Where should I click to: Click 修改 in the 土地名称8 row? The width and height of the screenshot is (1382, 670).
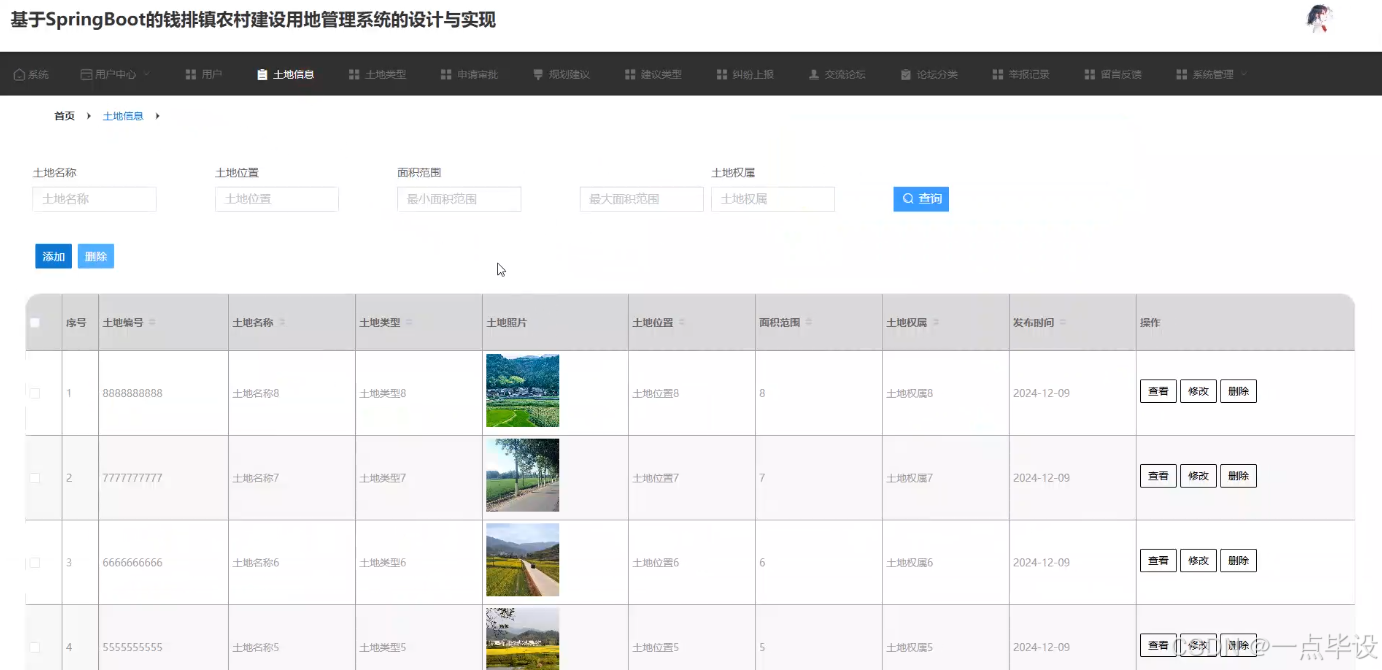(x=1198, y=391)
